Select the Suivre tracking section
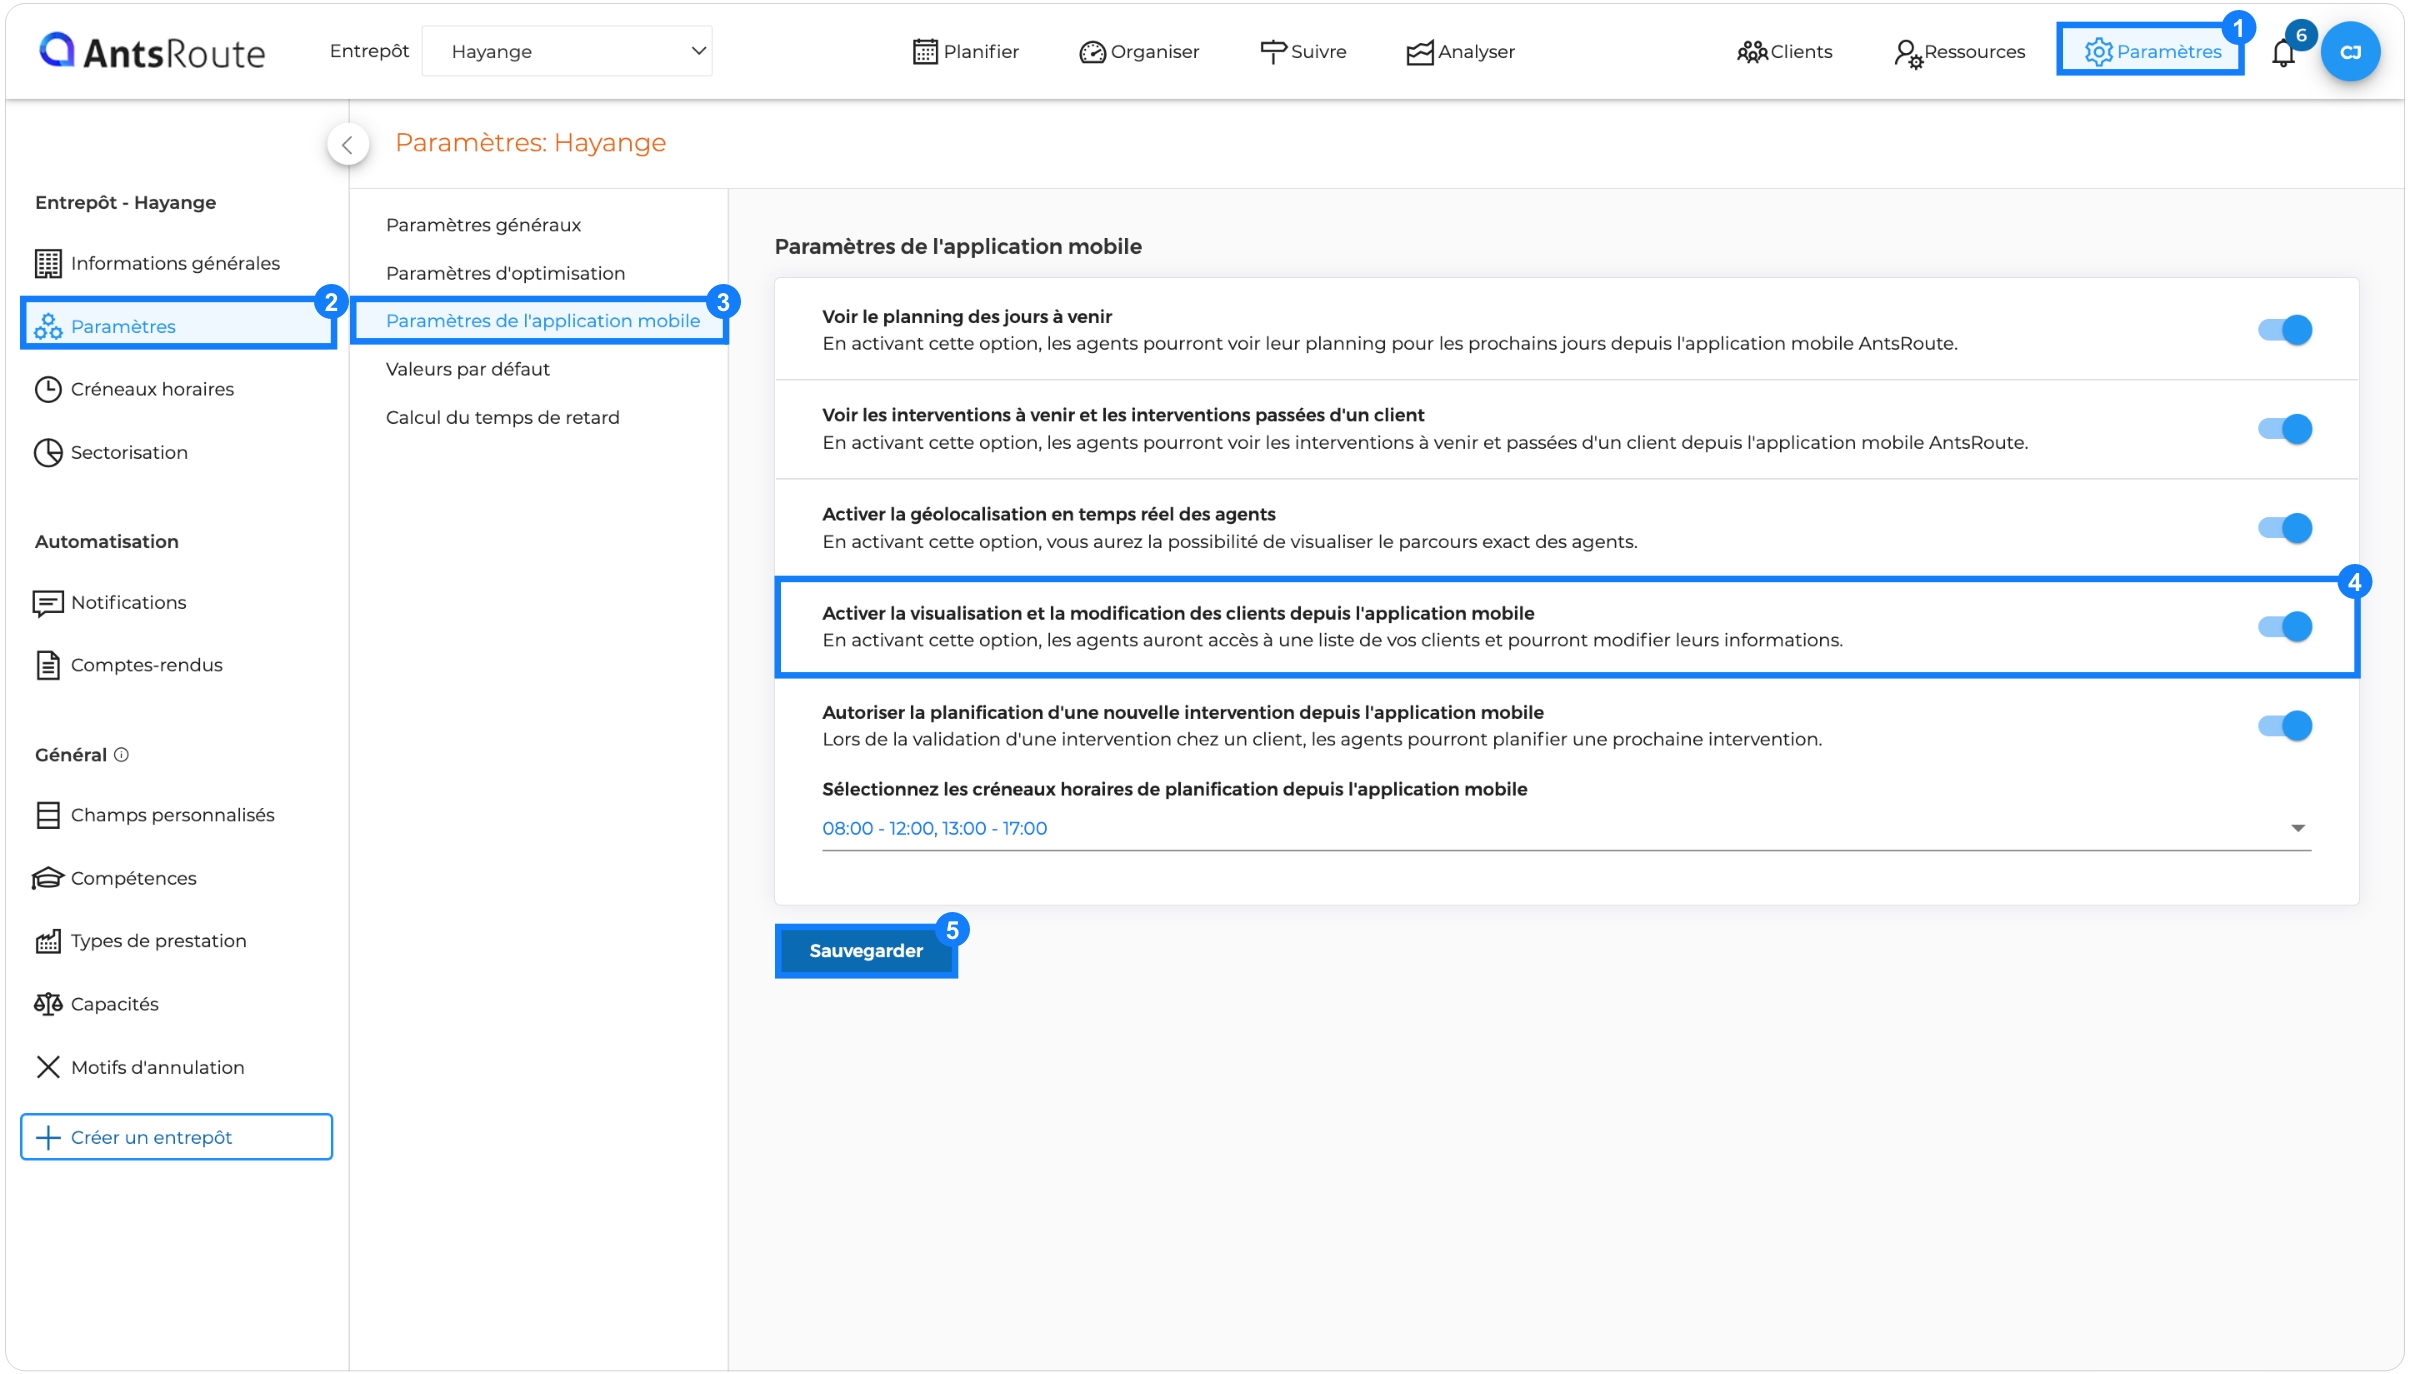2409x1374 pixels. (1303, 51)
